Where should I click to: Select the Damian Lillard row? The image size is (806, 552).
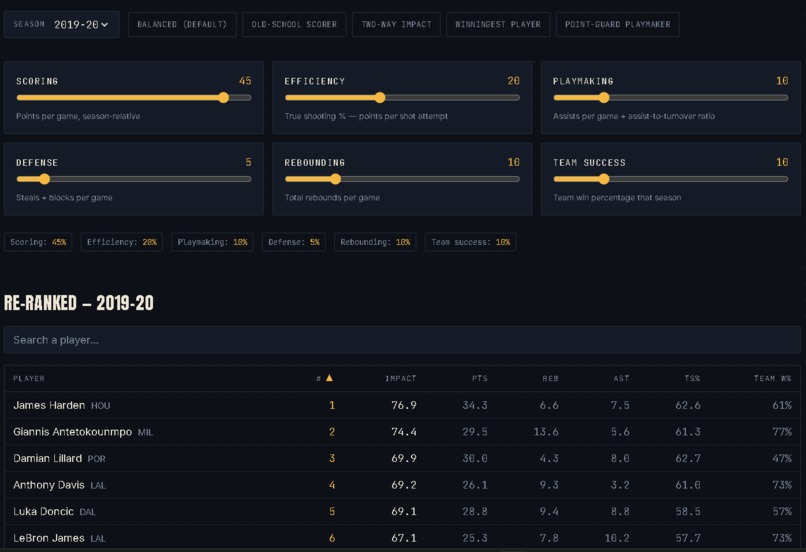pos(402,458)
